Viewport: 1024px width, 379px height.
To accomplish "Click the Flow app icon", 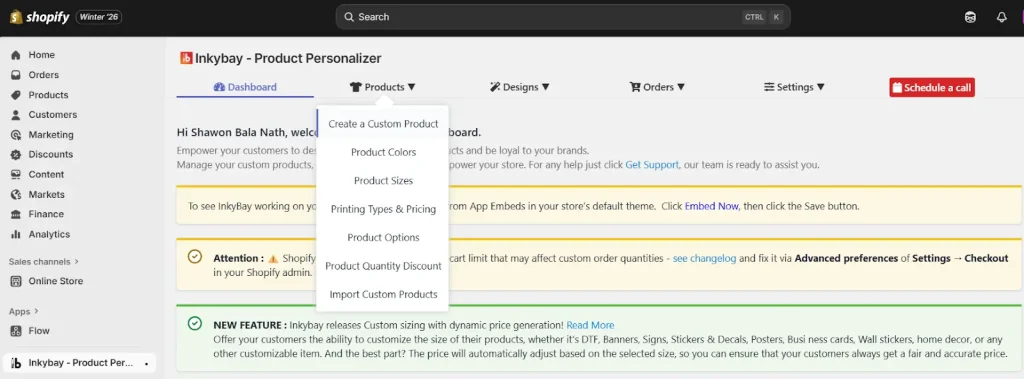I will 16,331.
